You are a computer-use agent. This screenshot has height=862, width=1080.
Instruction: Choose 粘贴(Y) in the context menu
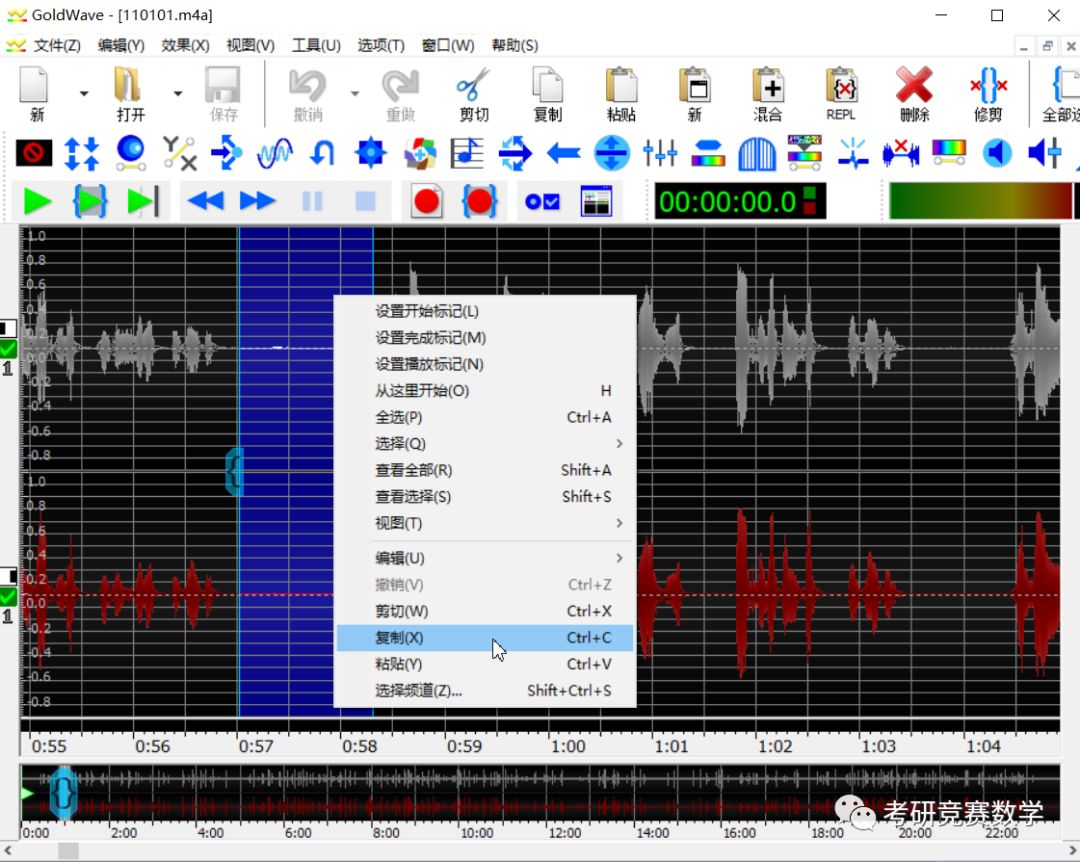[485, 664]
